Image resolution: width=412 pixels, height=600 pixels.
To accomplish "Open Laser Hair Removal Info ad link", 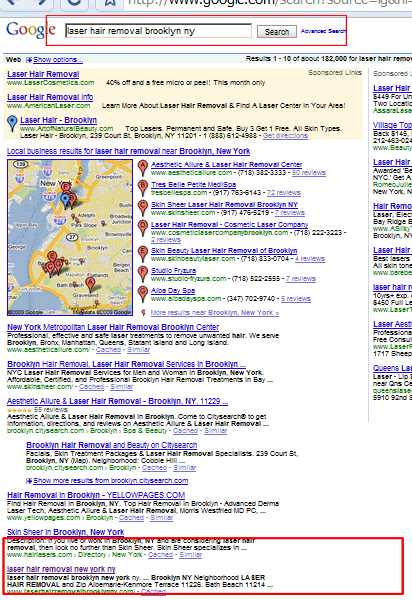I will [x=50, y=97].
